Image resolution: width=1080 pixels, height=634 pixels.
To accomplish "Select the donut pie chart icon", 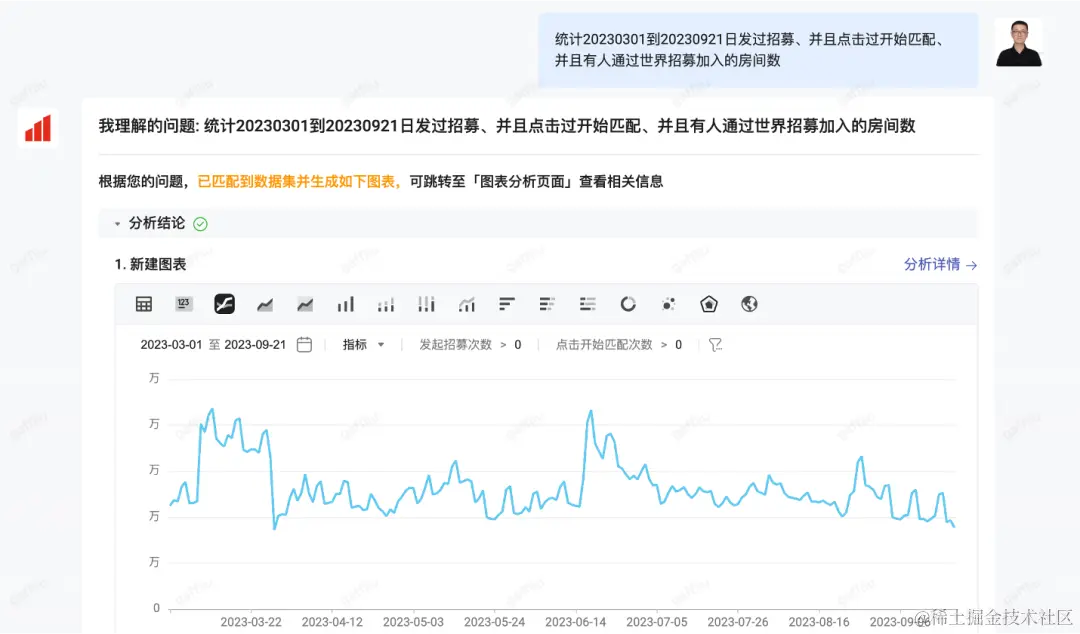I will pyautogui.click(x=628, y=304).
